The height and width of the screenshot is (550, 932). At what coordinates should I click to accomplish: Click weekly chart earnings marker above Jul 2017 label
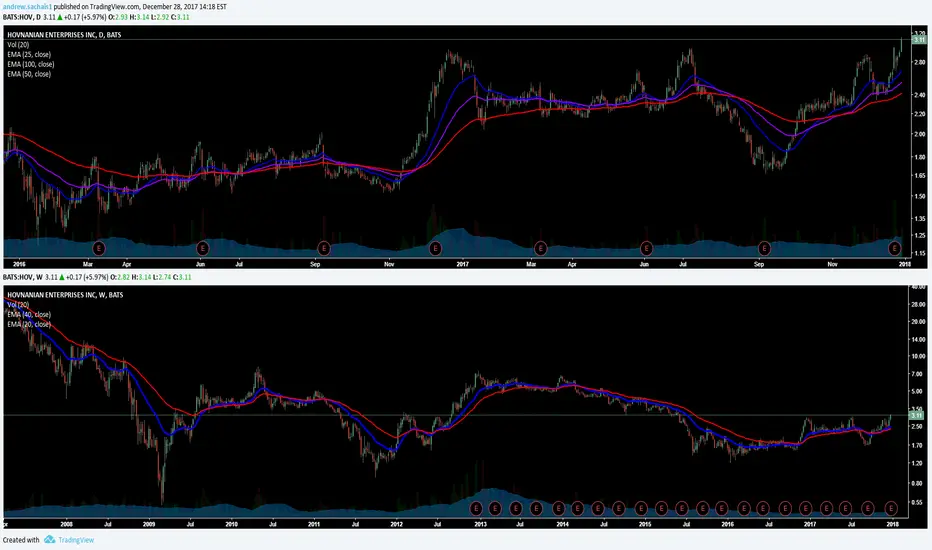[846, 508]
